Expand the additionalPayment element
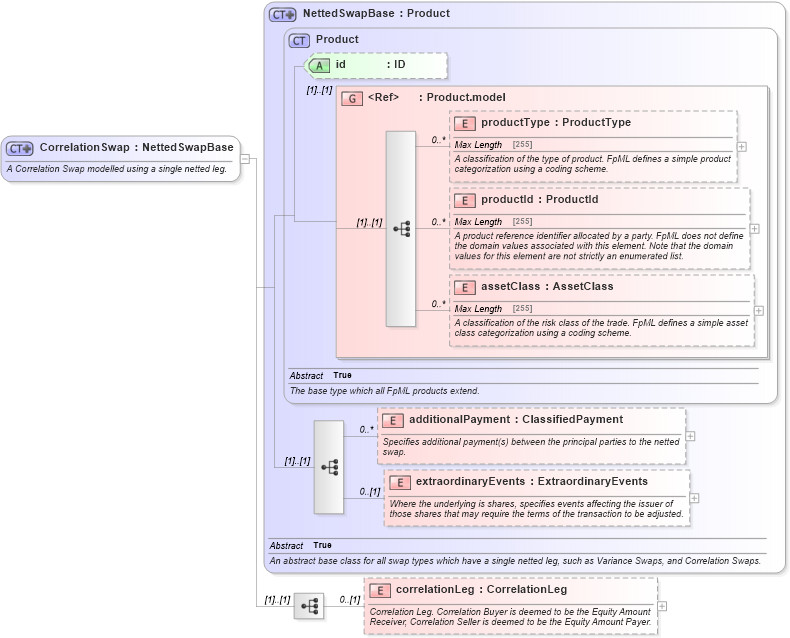The image size is (790, 638). (690, 436)
